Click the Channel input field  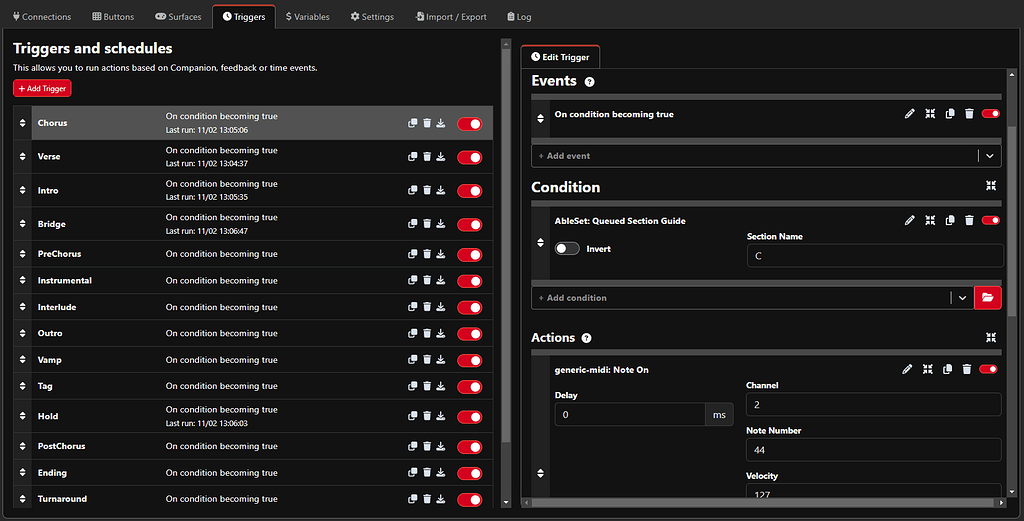point(873,405)
